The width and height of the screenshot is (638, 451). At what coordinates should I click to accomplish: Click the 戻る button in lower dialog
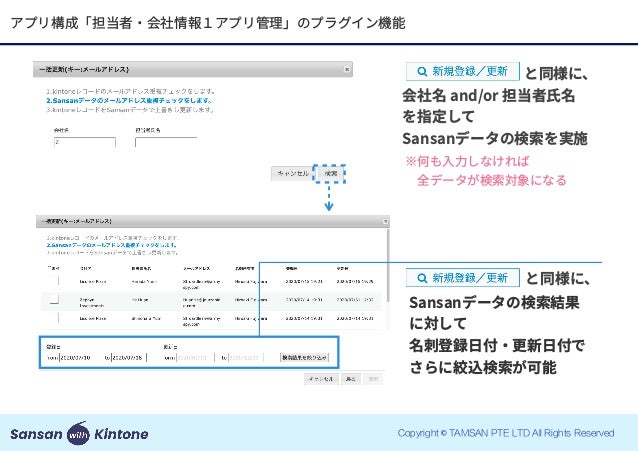pyautogui.click(x=350, y=379)
